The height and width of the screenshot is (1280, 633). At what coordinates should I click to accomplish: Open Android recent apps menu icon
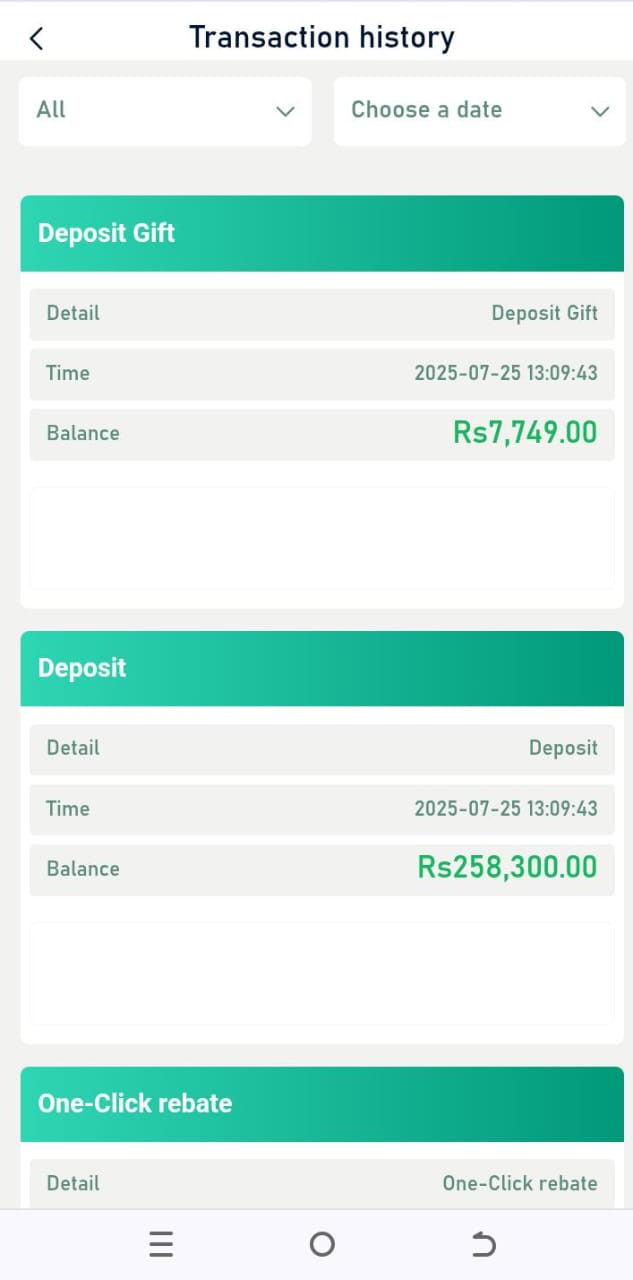tap(160, 1244)
